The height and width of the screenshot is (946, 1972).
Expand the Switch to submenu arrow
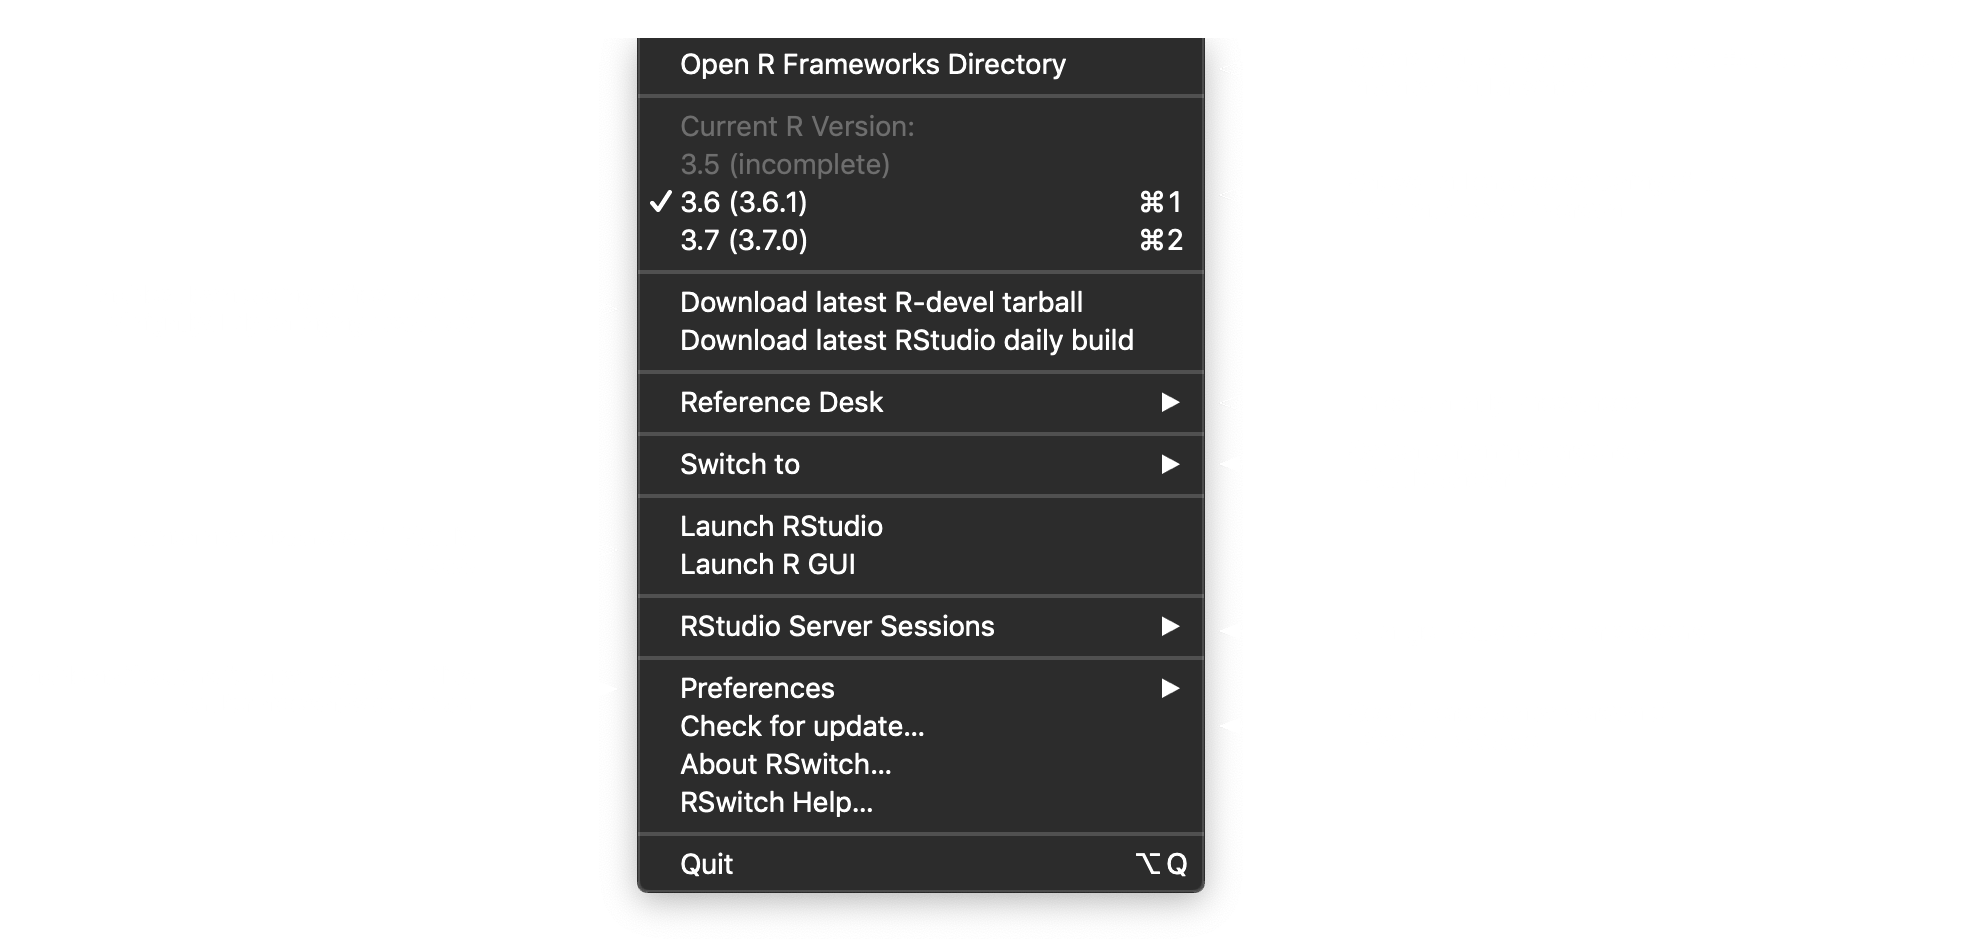pyautogui.click(x=1170, y=464)
